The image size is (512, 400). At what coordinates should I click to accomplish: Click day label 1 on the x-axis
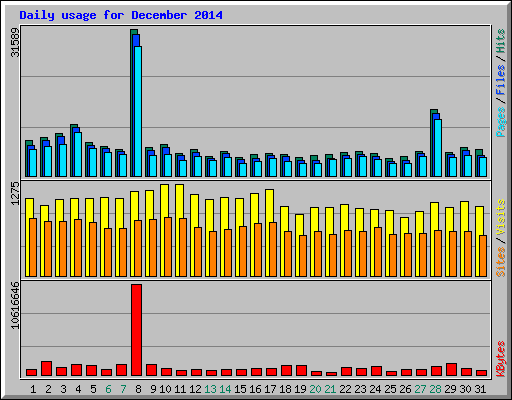click(x=33, y=389)
